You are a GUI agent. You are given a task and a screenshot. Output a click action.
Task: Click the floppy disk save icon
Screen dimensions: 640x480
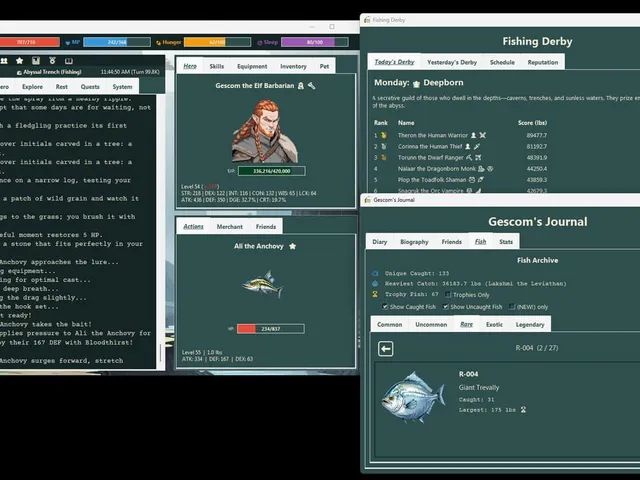click(x=36, y=61)
